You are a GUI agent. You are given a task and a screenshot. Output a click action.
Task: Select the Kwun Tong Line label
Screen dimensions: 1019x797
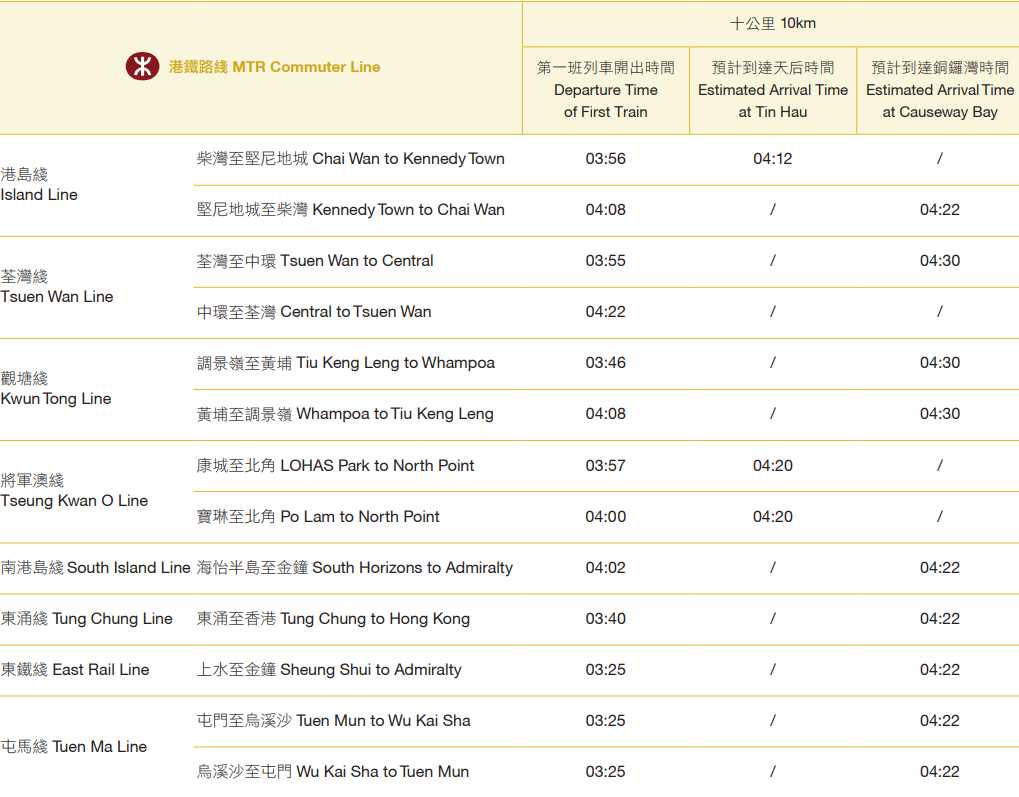point(56,389)
